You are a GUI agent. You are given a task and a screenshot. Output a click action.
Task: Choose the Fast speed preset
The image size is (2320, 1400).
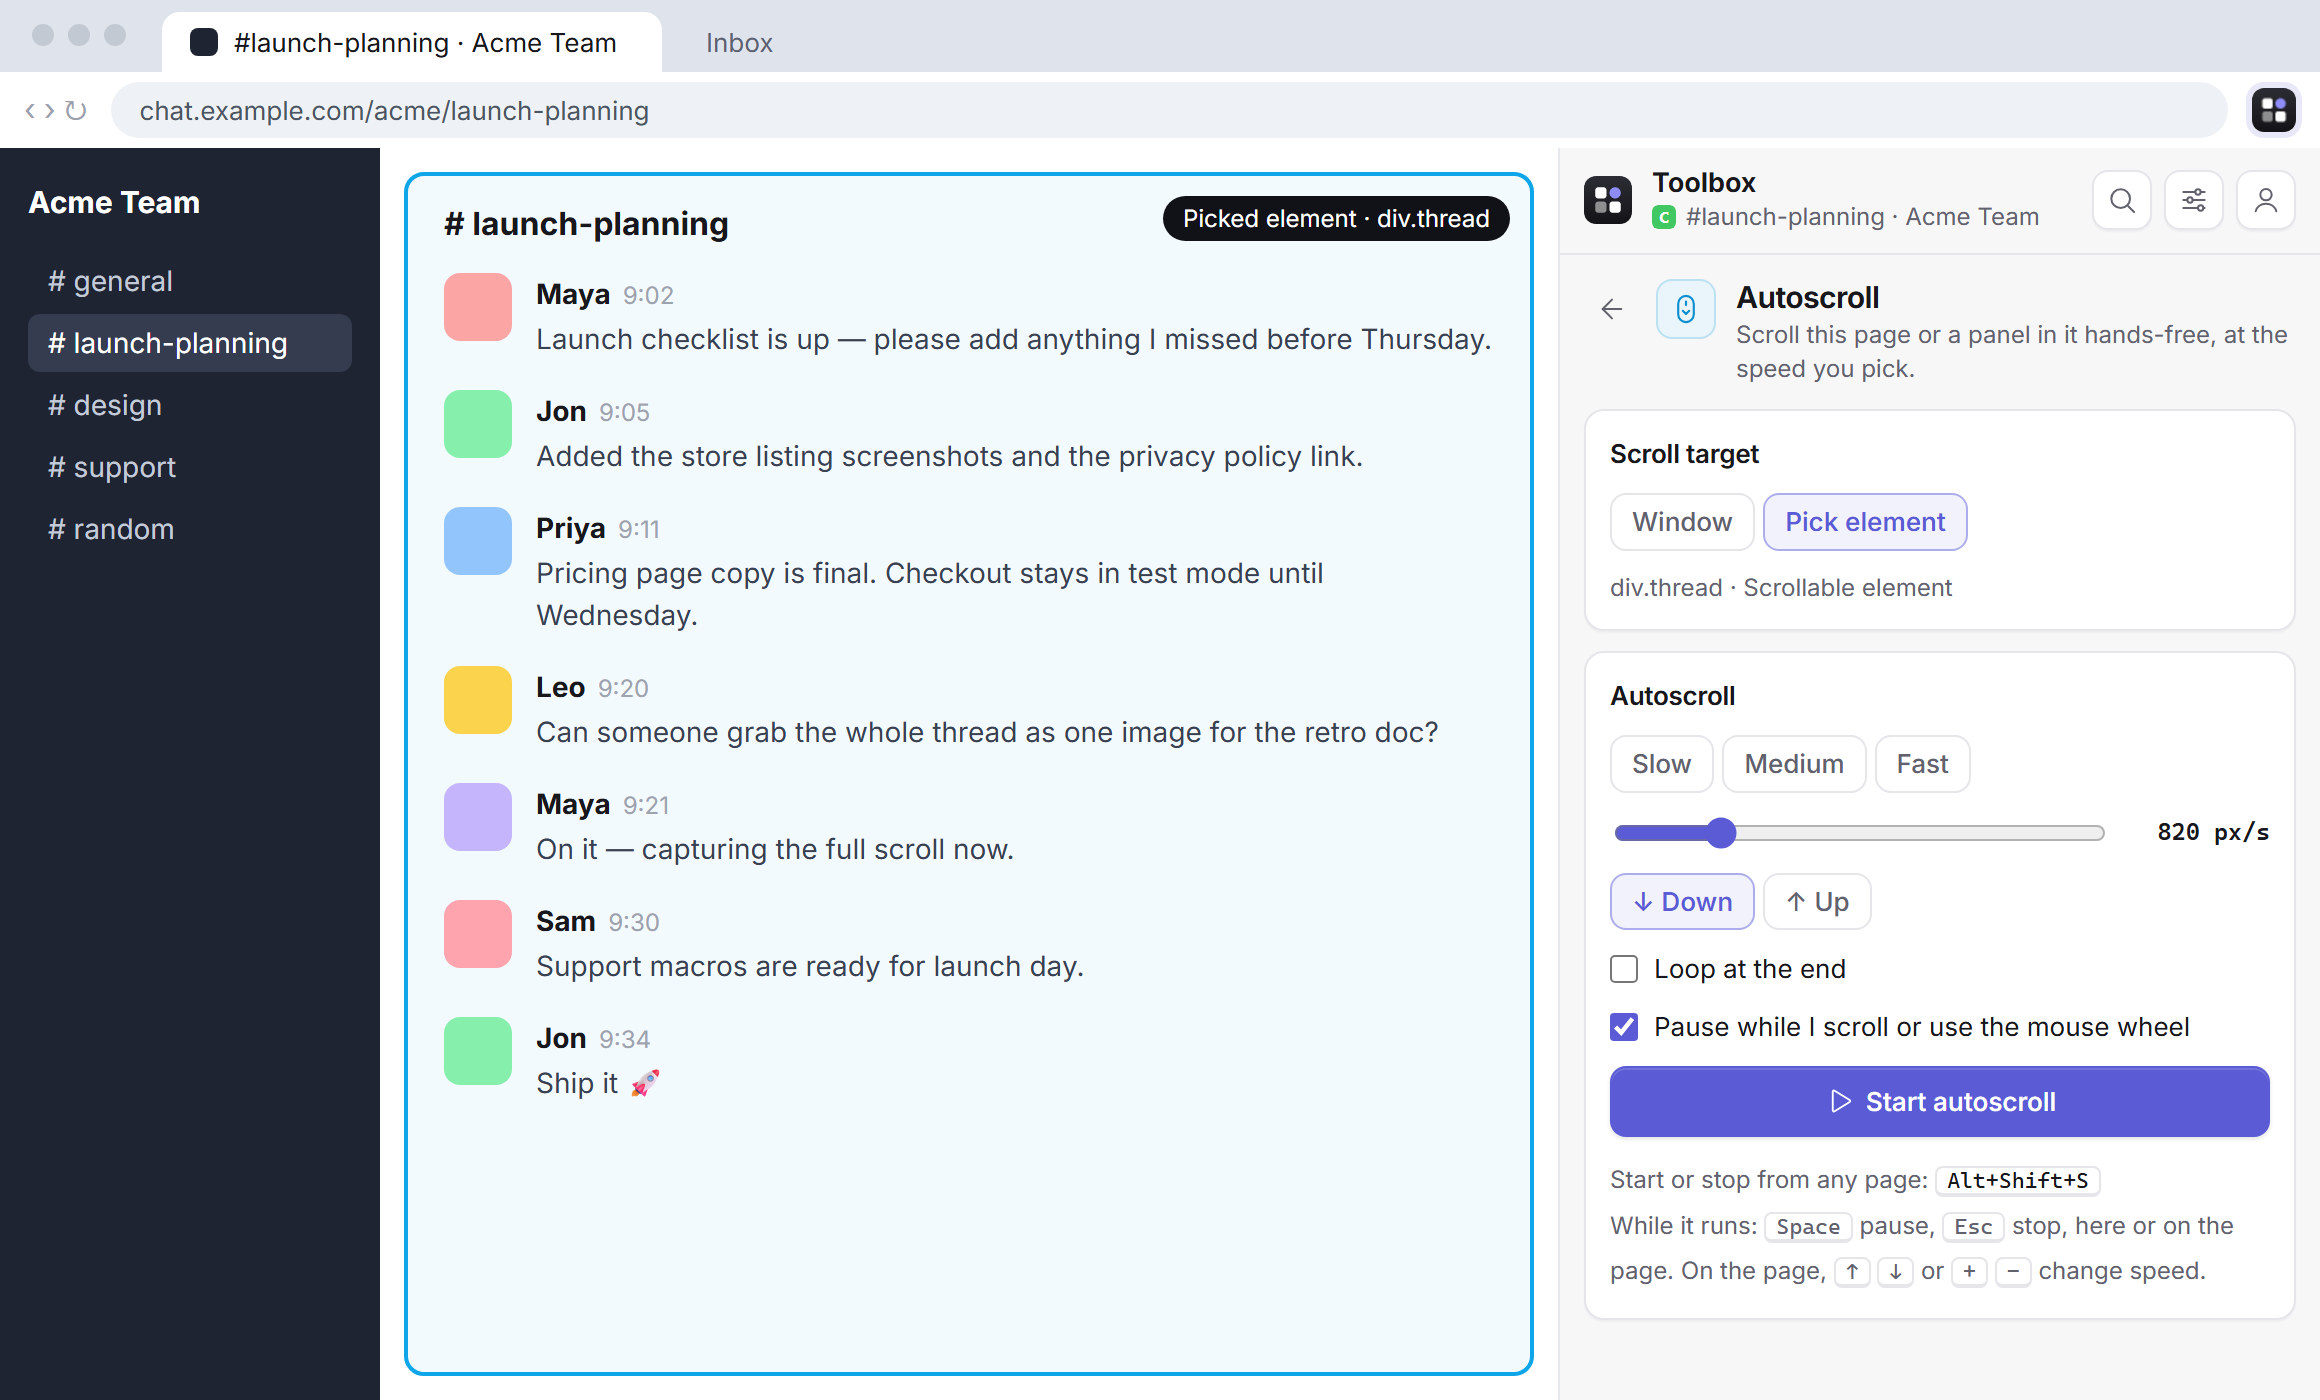[x=1922, y=764]
